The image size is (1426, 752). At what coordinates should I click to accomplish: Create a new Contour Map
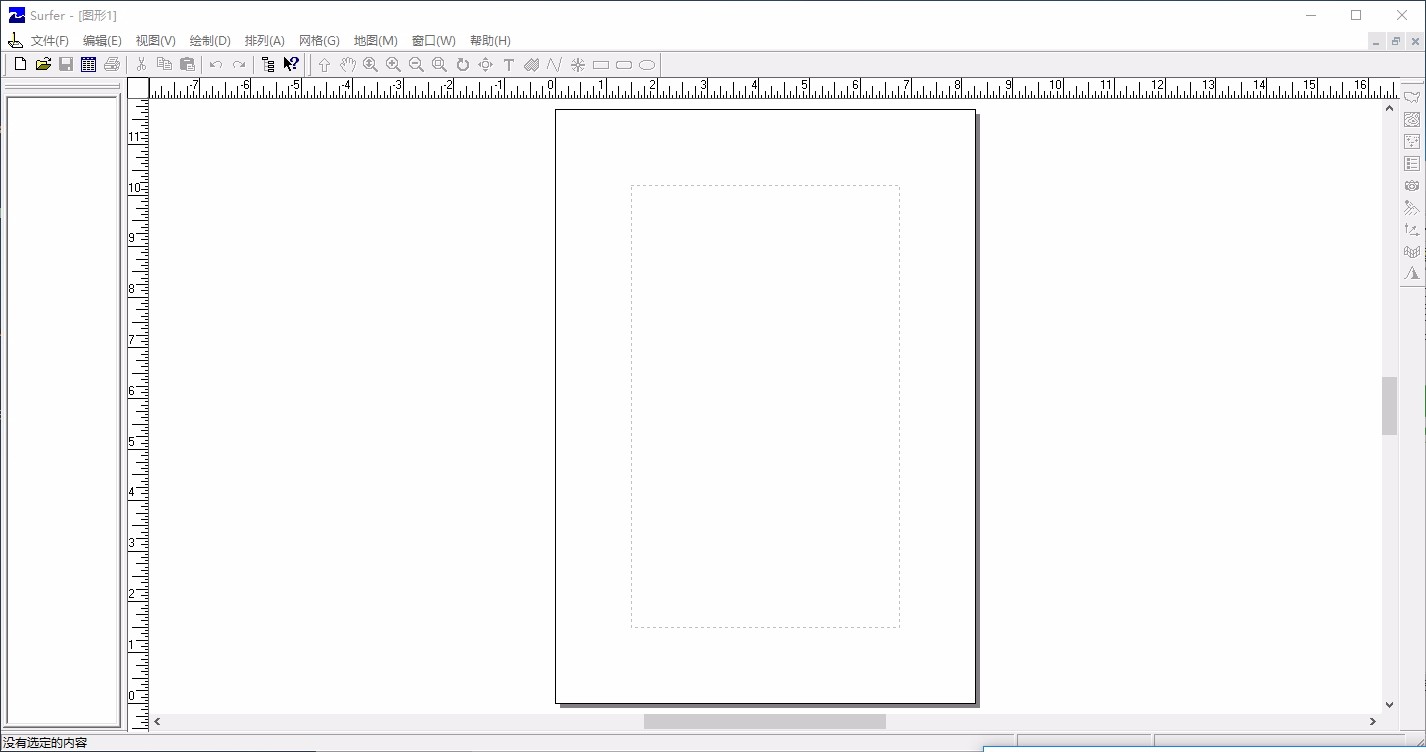click(x=1411, y=119)
